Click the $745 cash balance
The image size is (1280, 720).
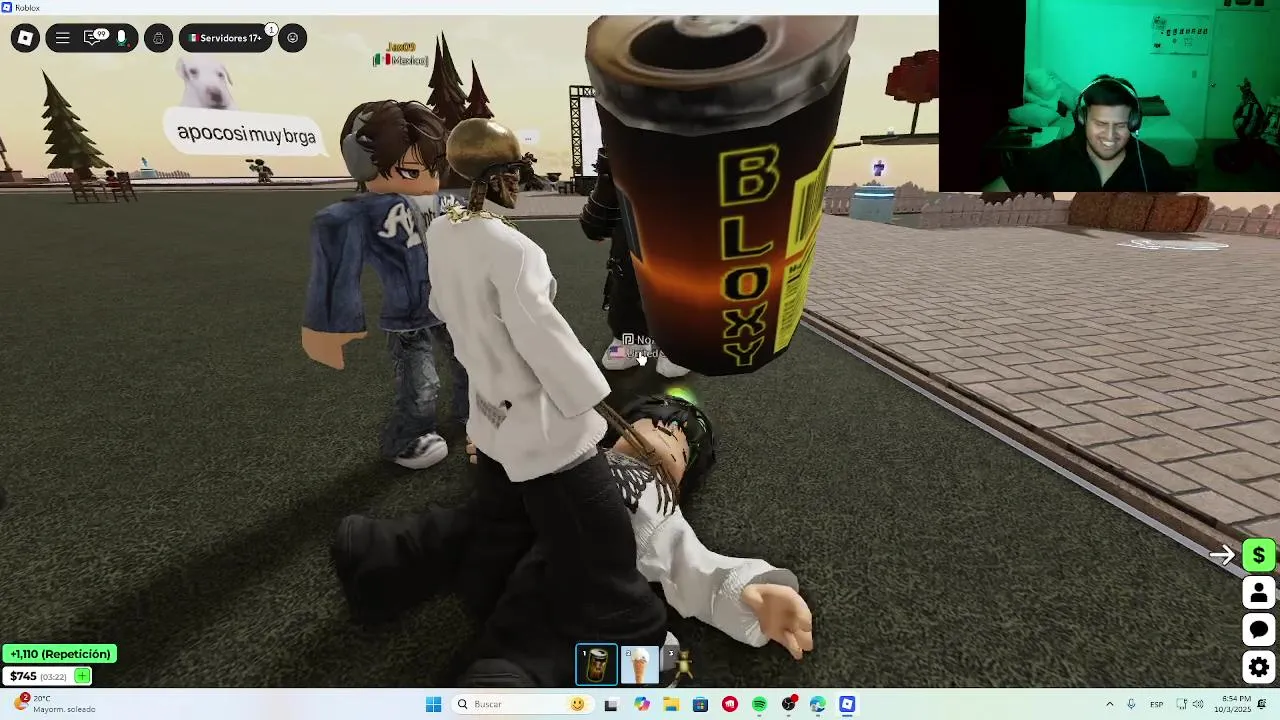point(23,676)
